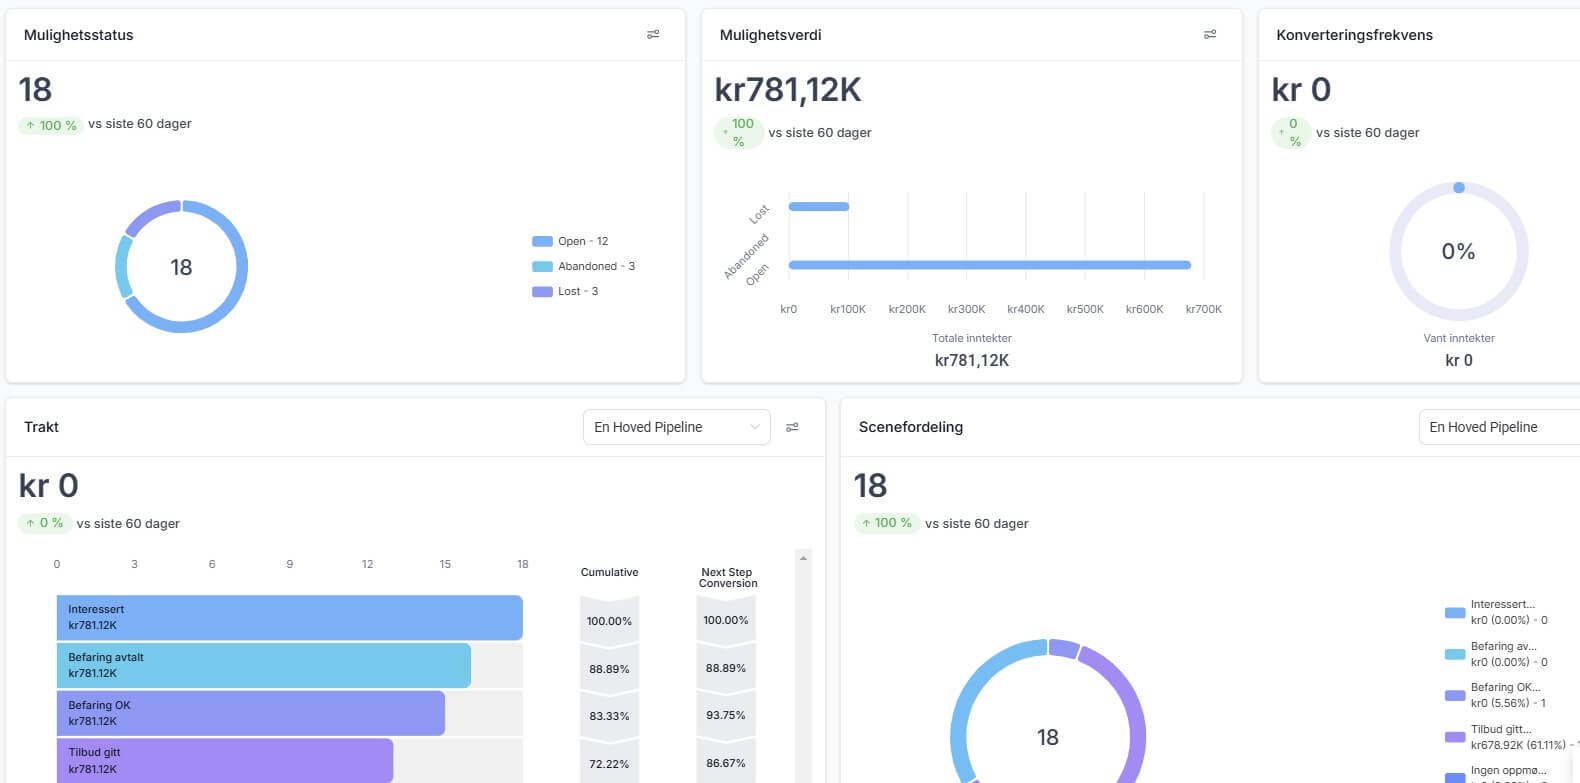
Task: Click the 72.22% cumulative value
Action: (609, 764)
